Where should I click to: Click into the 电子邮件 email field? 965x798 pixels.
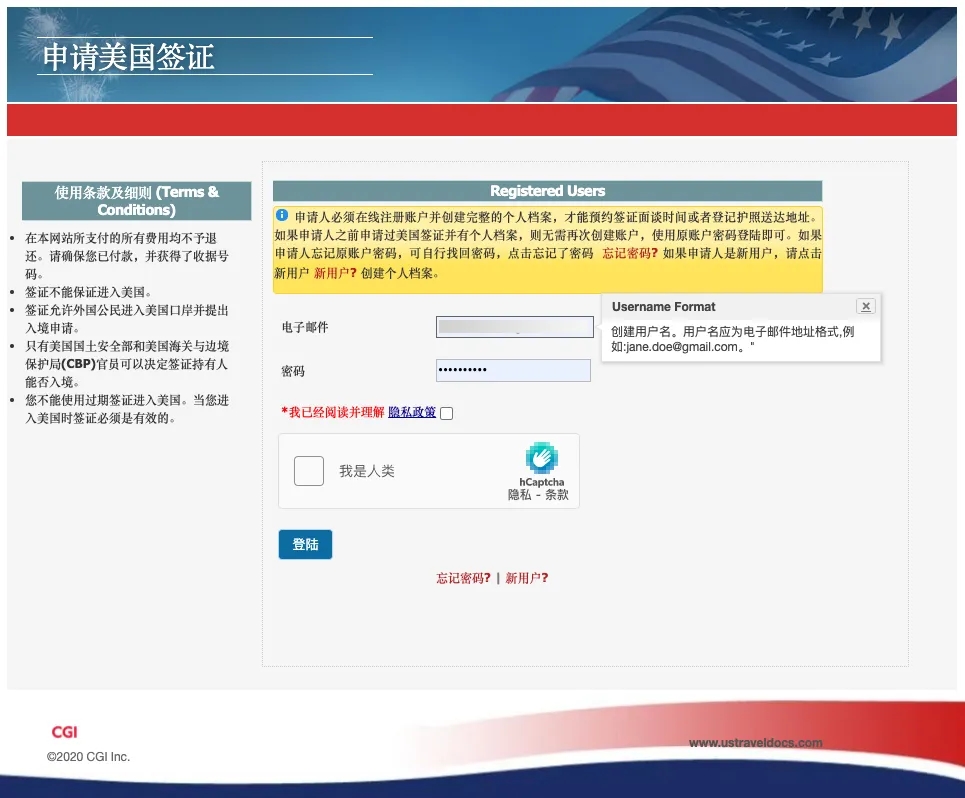pyautogui.click(x=514, y=327)
